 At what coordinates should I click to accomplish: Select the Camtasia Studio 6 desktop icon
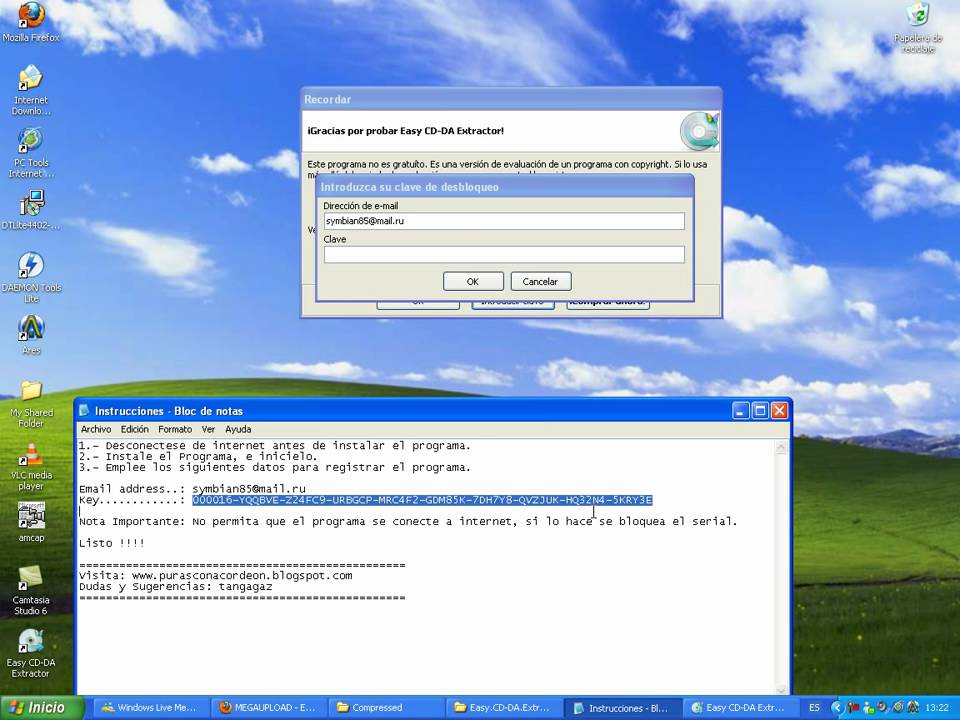[x=31, y=590]
